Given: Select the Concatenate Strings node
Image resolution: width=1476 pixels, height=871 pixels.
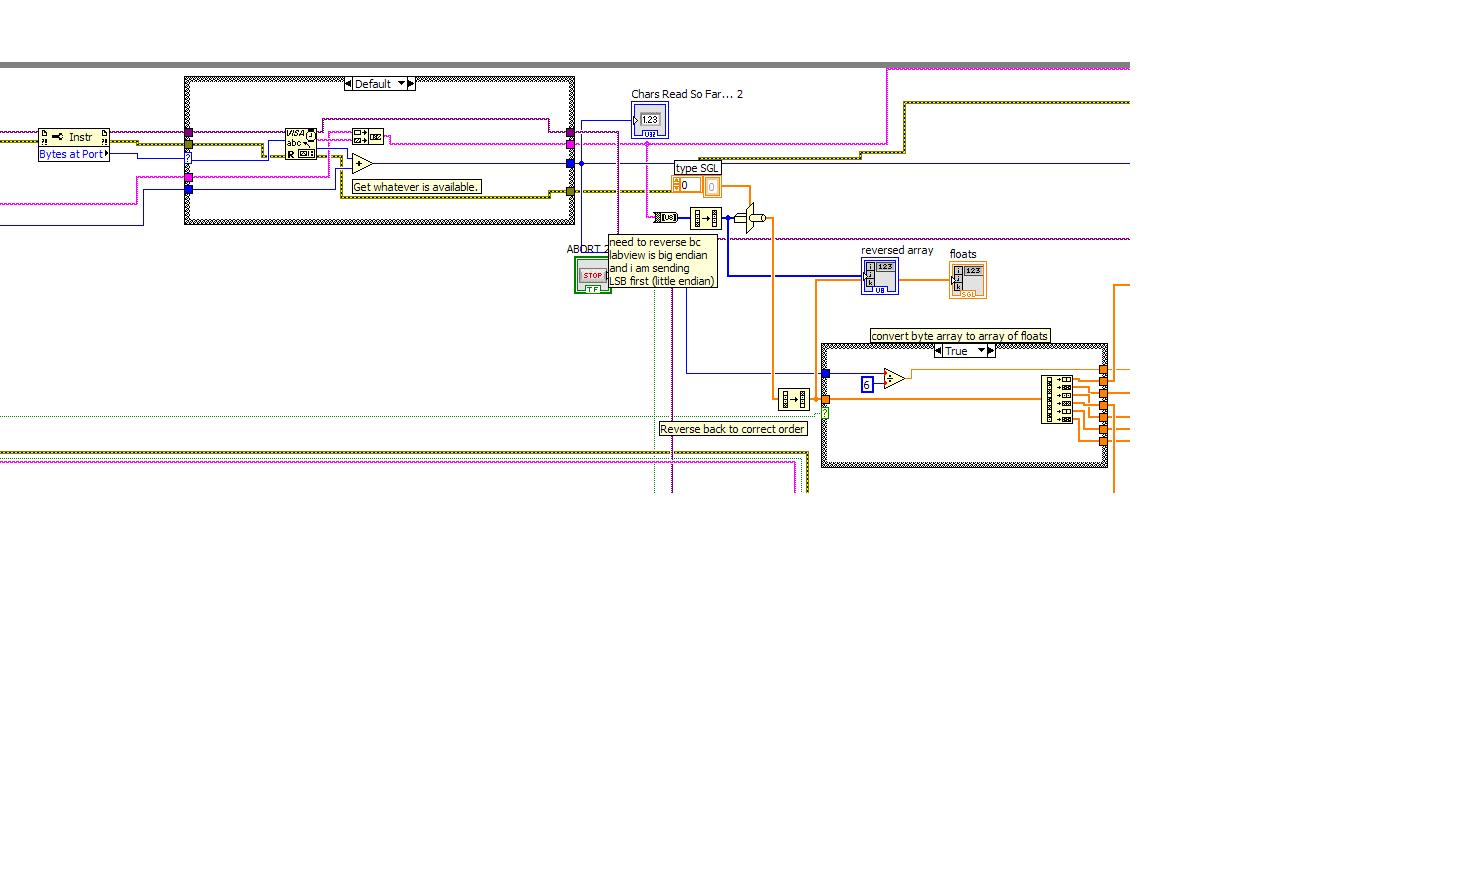Looking at the screenshot, I should pos(367,136).
